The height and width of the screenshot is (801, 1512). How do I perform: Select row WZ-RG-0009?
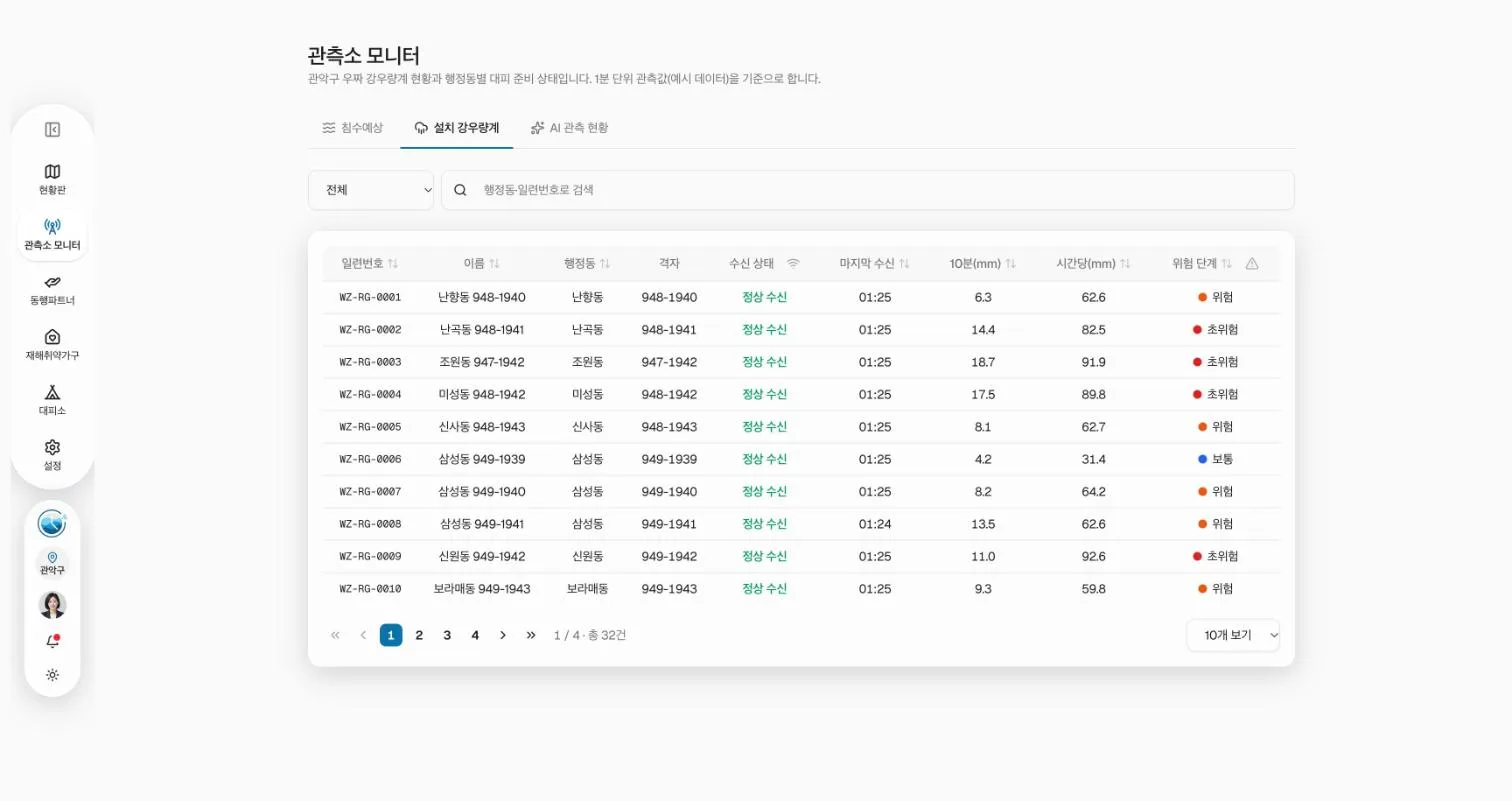tap(801, 556)
